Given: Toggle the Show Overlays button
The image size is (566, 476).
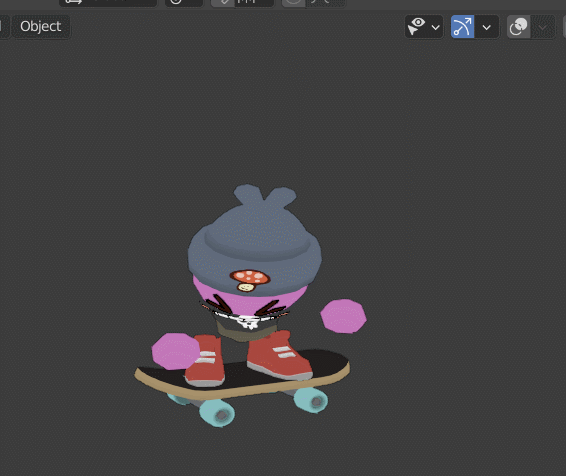Looking at the screenshot, I should pos(519,26).
